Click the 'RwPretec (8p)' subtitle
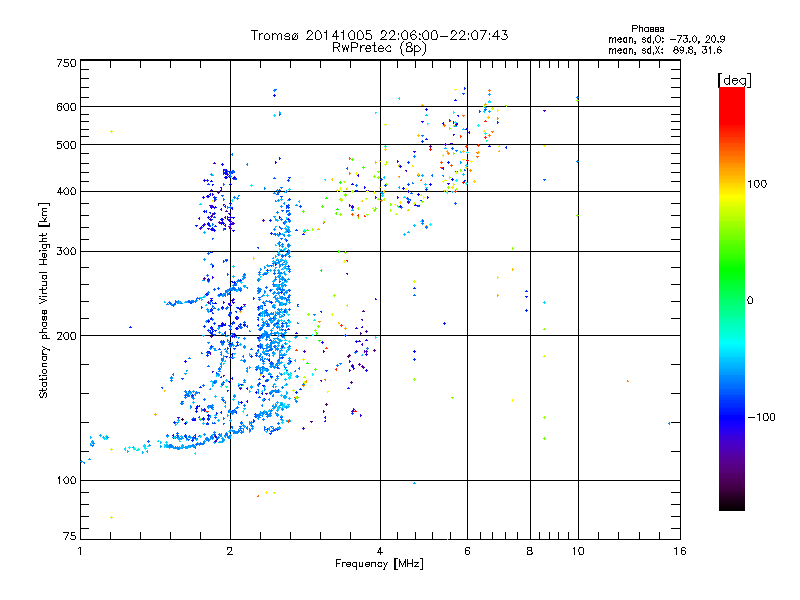 click(x=379, y=48)
